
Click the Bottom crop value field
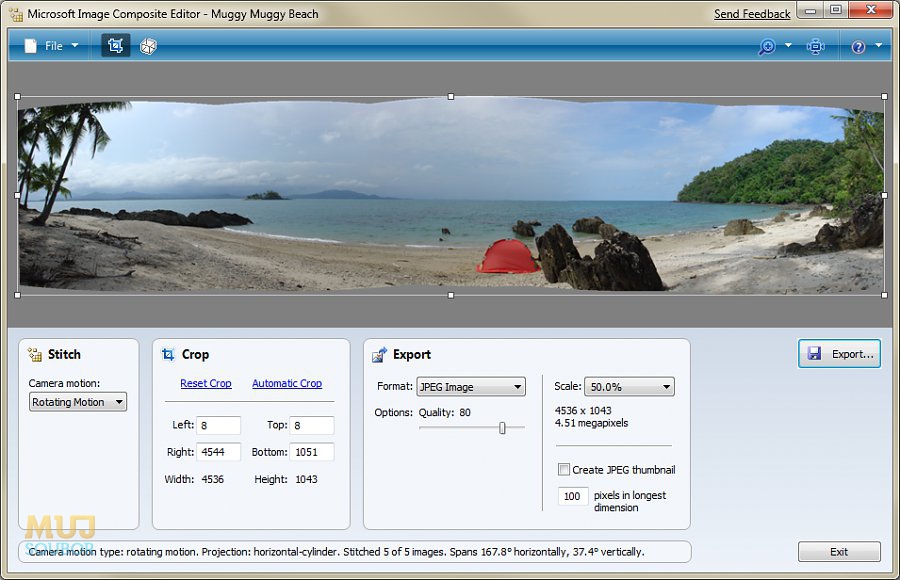click(x=312, y=452)
